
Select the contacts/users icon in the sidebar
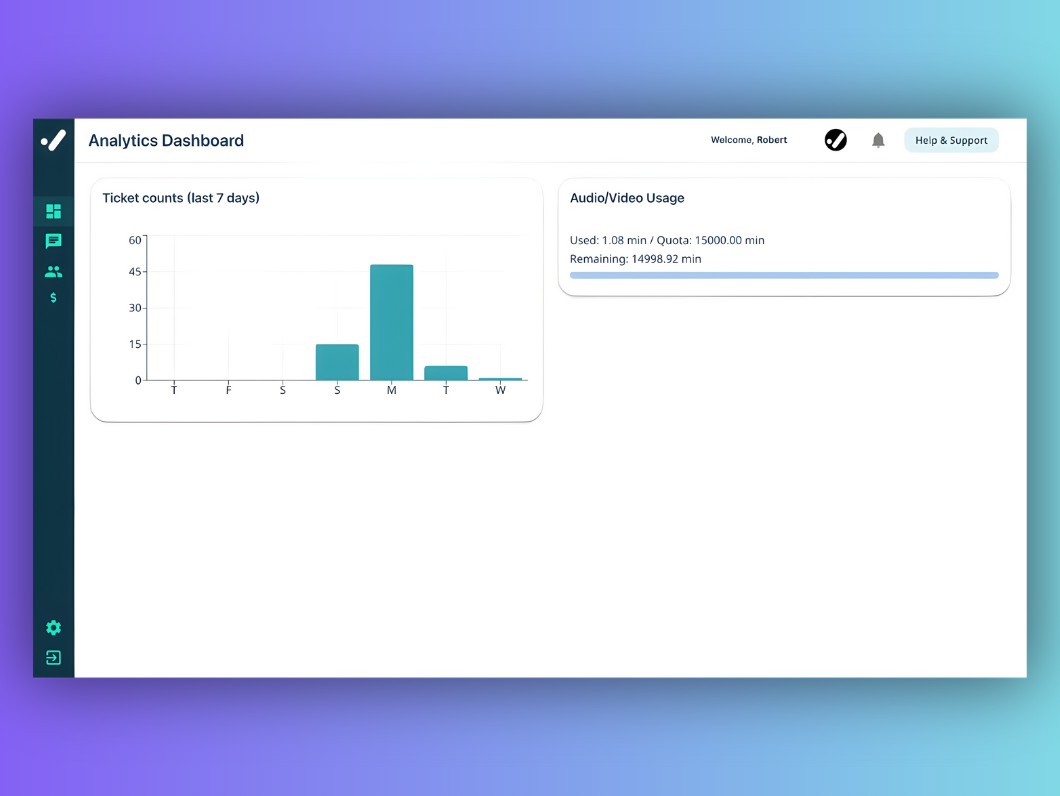point(53,271)
